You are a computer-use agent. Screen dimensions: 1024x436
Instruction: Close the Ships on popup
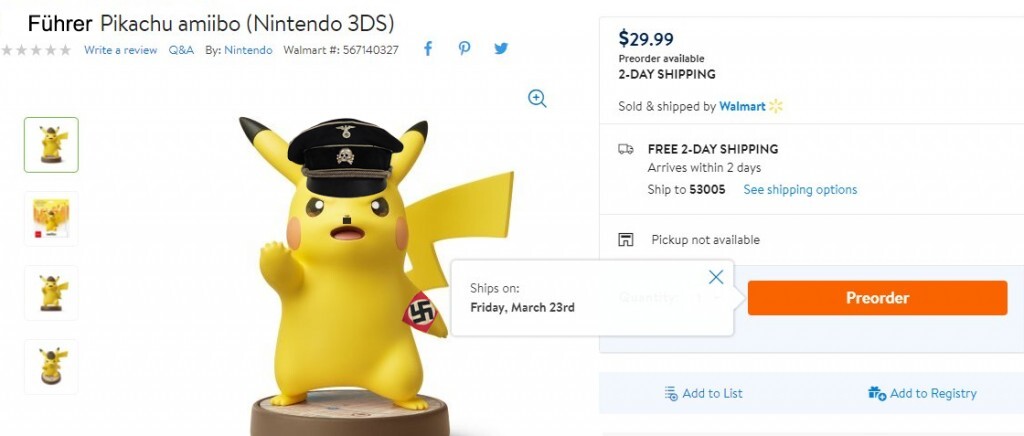[716, 277]
